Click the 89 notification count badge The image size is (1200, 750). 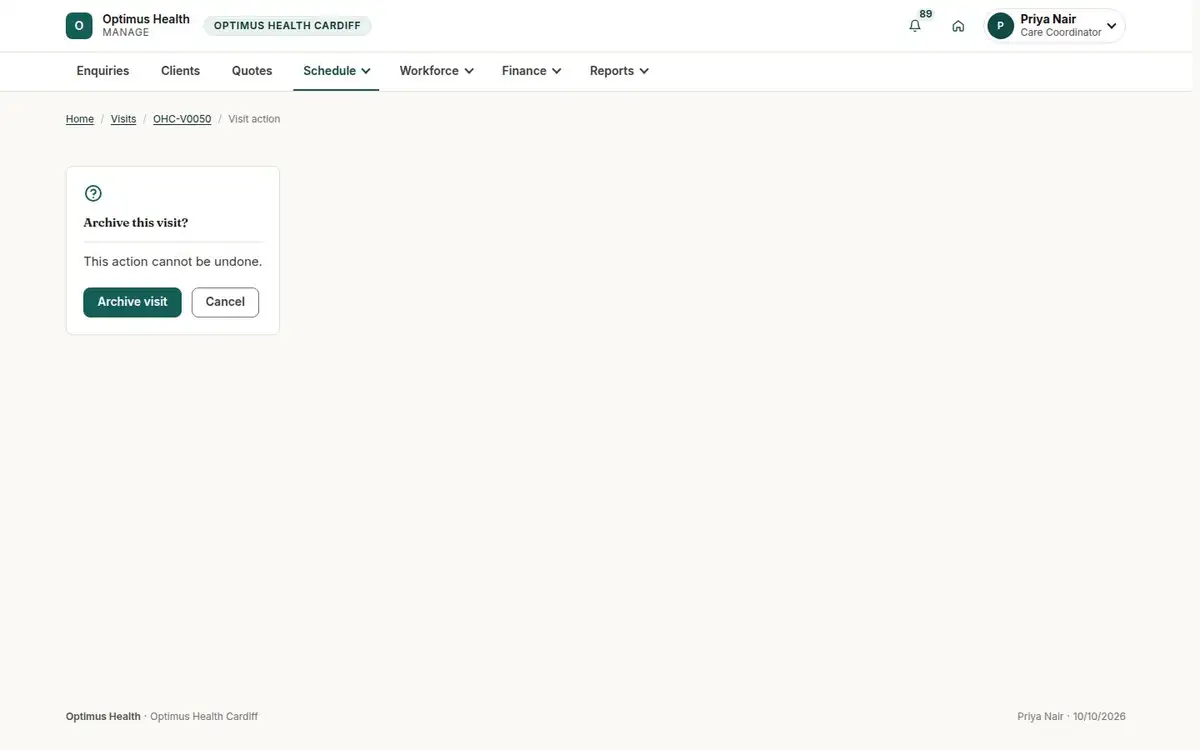pyautogui.click(x=926, y=14)
